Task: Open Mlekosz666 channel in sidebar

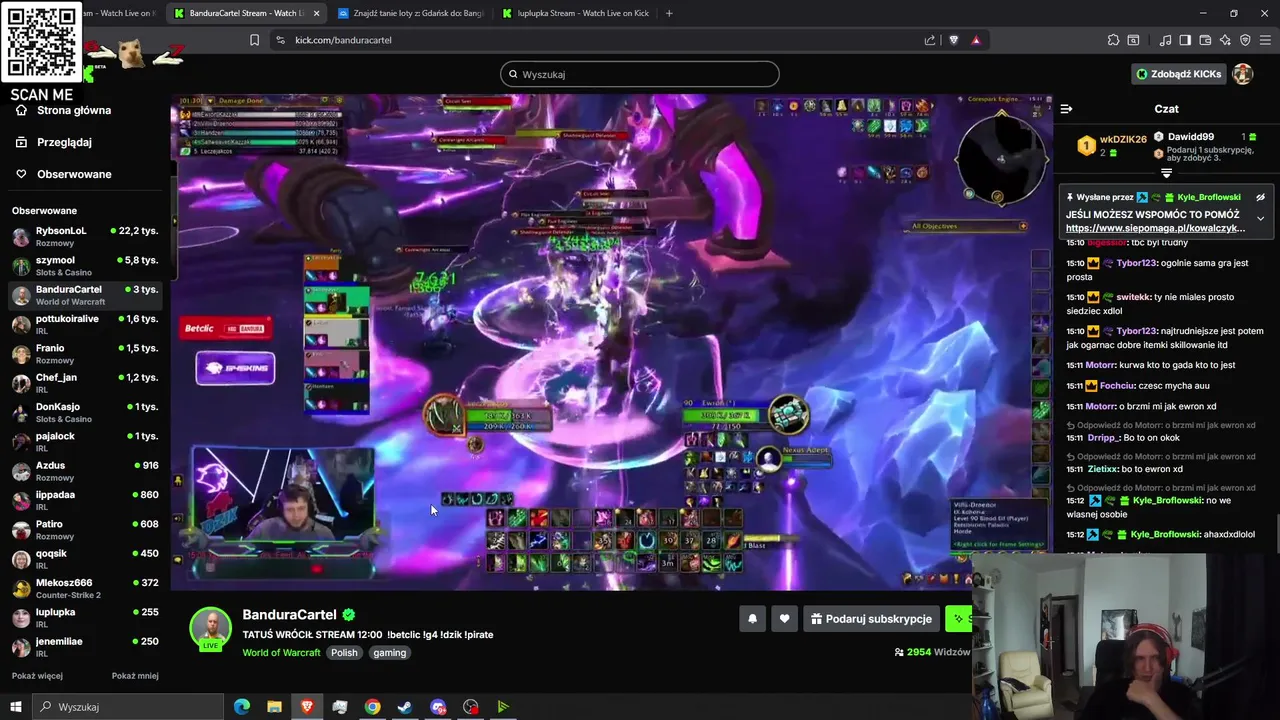Action: coord(85,588)
